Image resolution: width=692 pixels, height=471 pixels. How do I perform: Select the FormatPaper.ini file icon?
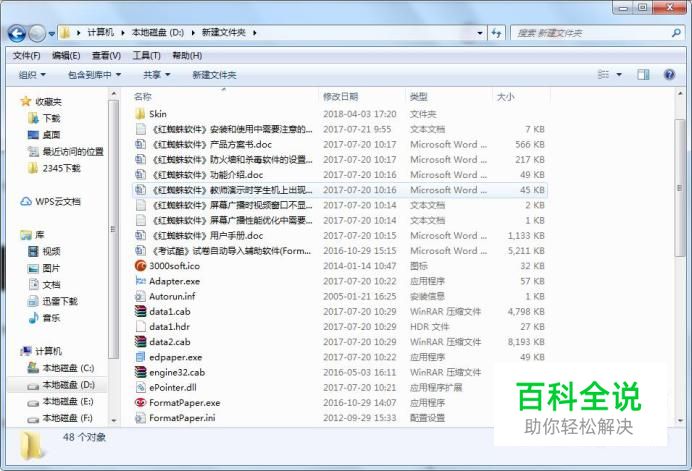pyautogui.click(x=140, y=418)
